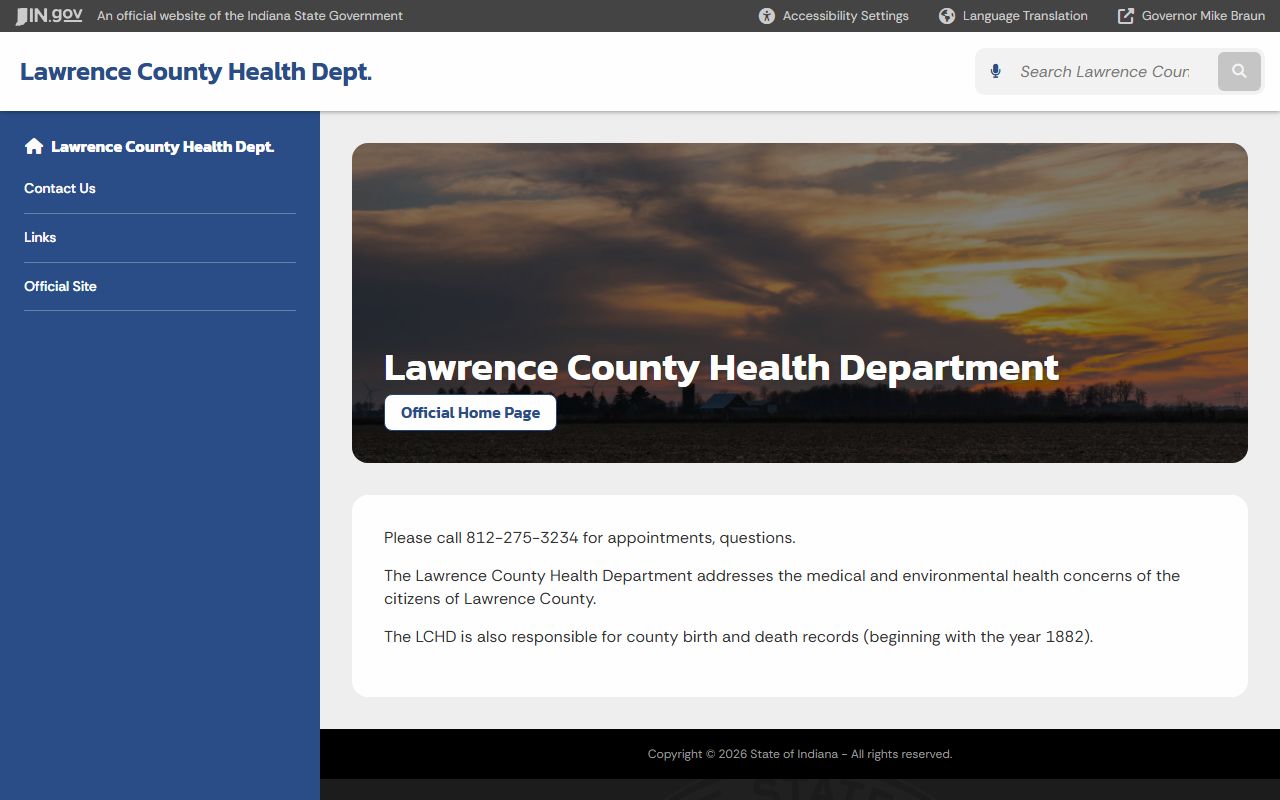
Task: Click the accessibility person icon
Action: pos(767,16)
